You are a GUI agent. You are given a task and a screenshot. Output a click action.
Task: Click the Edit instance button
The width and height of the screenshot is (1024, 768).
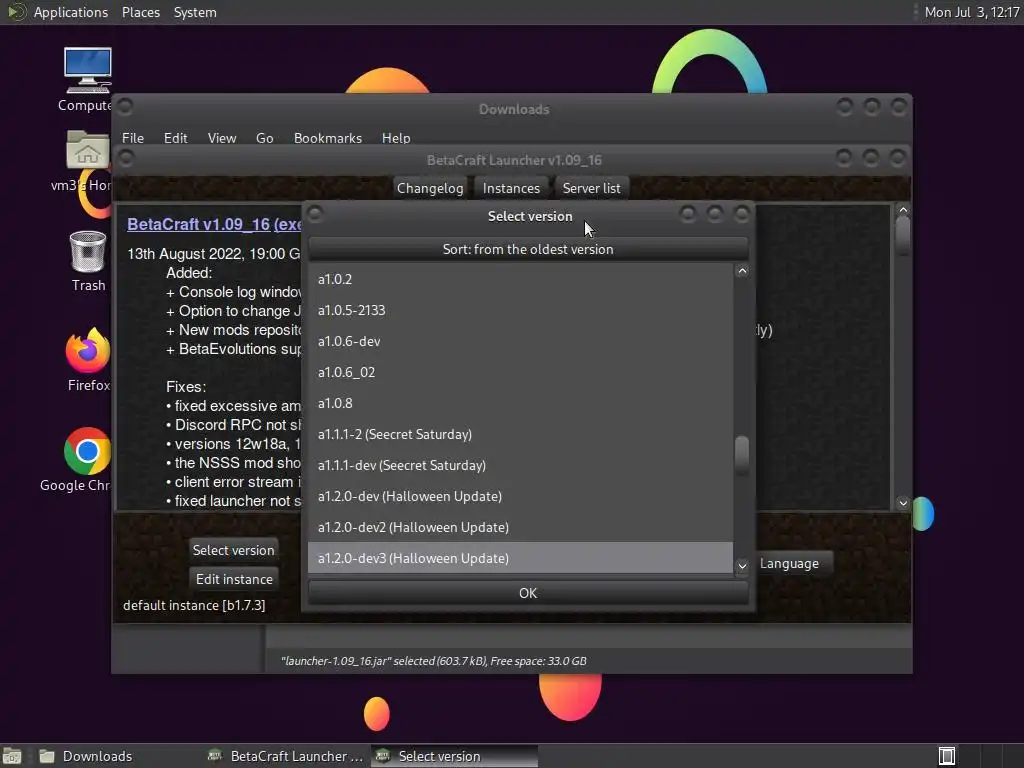pos(234,579)
